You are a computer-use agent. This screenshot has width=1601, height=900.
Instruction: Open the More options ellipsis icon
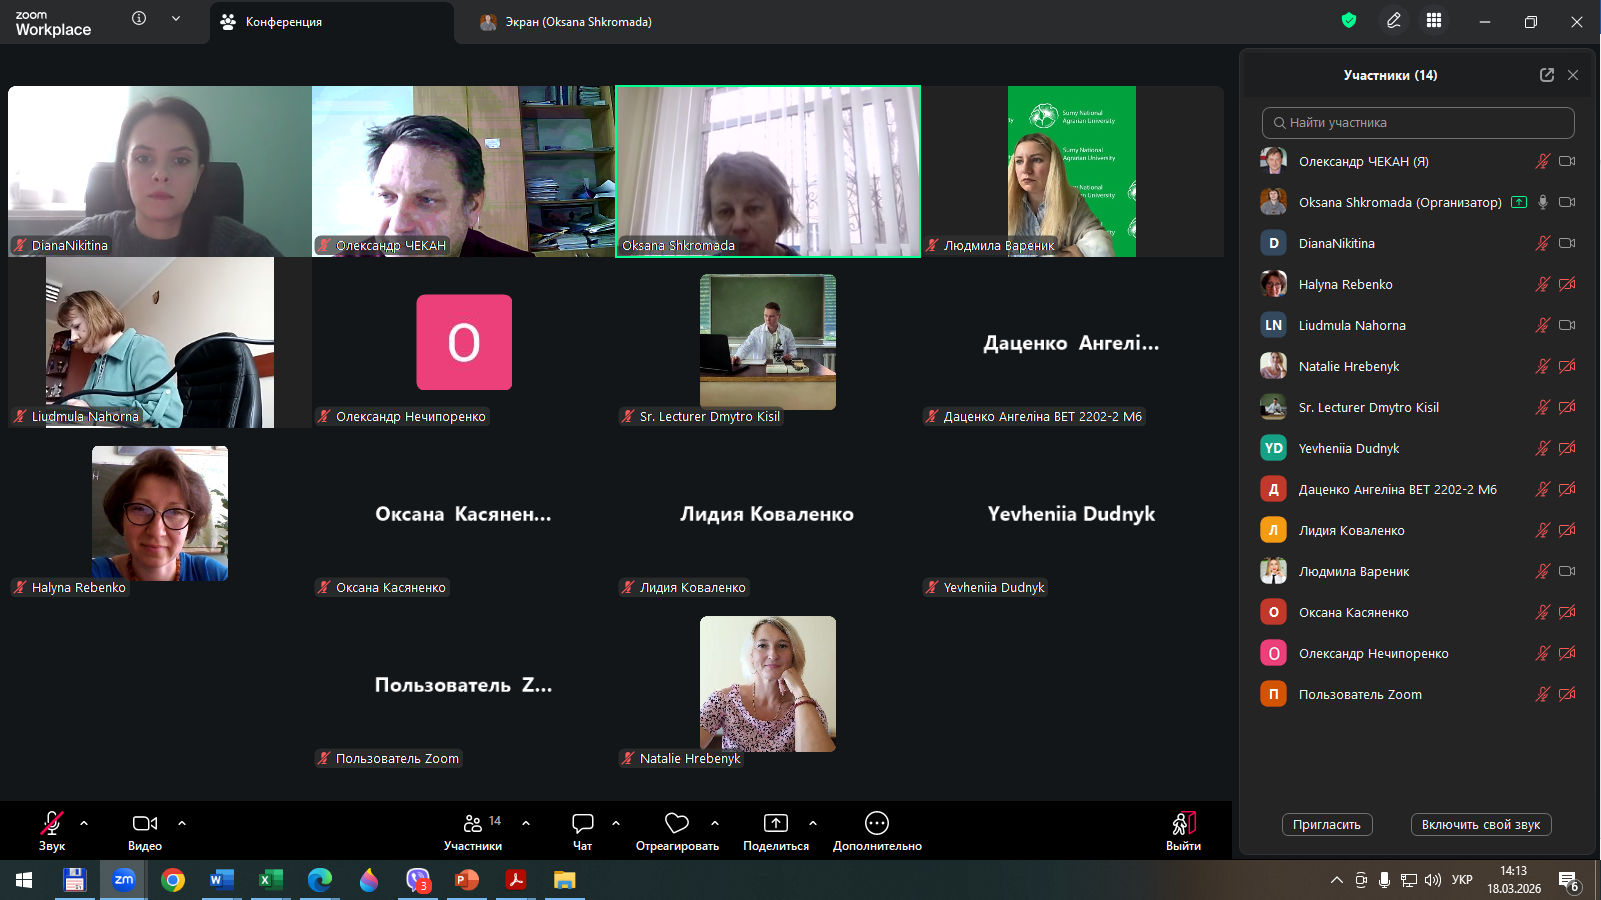[x=876, y=823]
